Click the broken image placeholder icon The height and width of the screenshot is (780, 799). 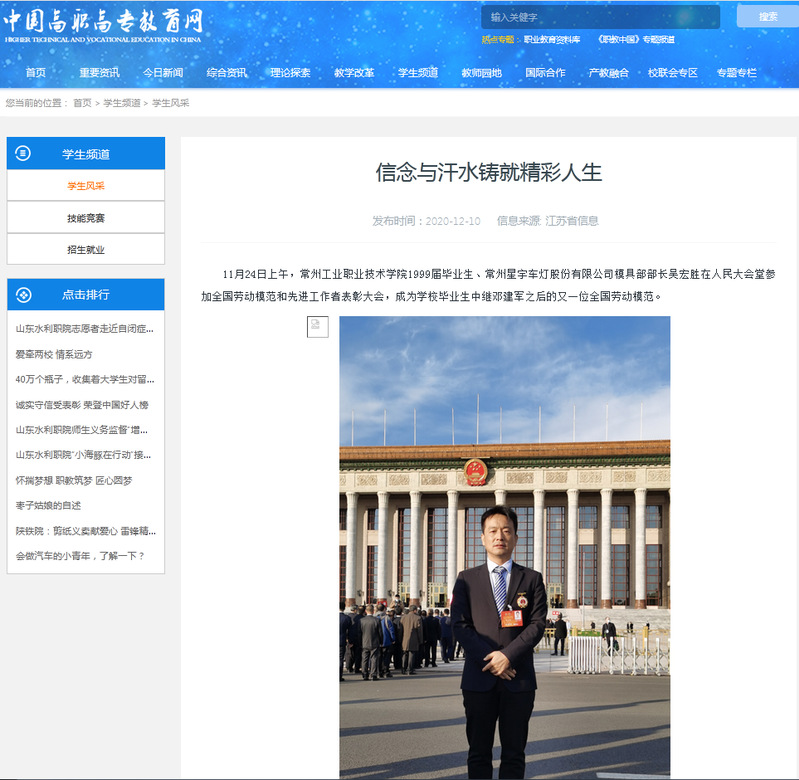point(317,326)
